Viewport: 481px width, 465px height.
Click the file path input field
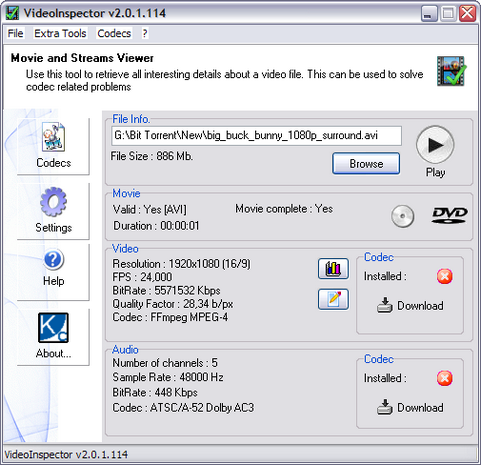(256, 136)
